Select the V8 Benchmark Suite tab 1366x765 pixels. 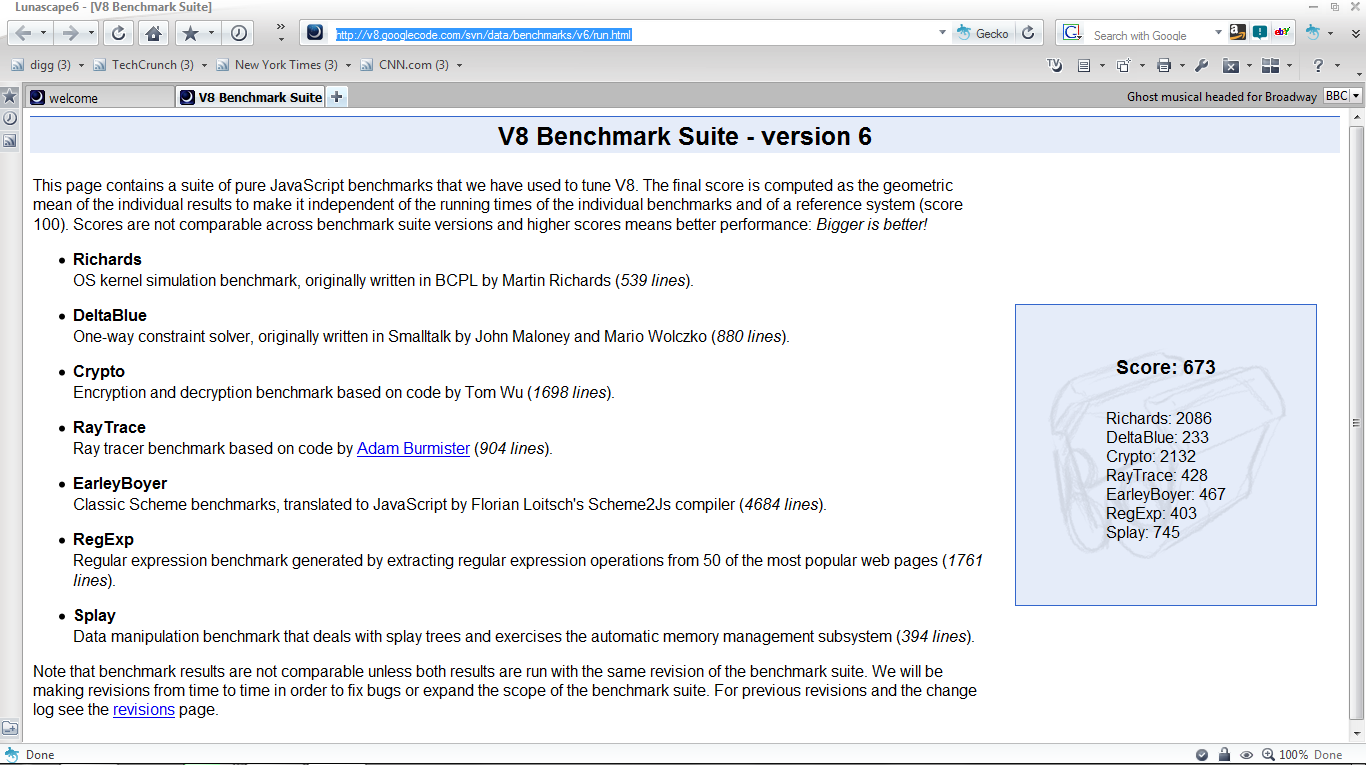coord(251,97)
